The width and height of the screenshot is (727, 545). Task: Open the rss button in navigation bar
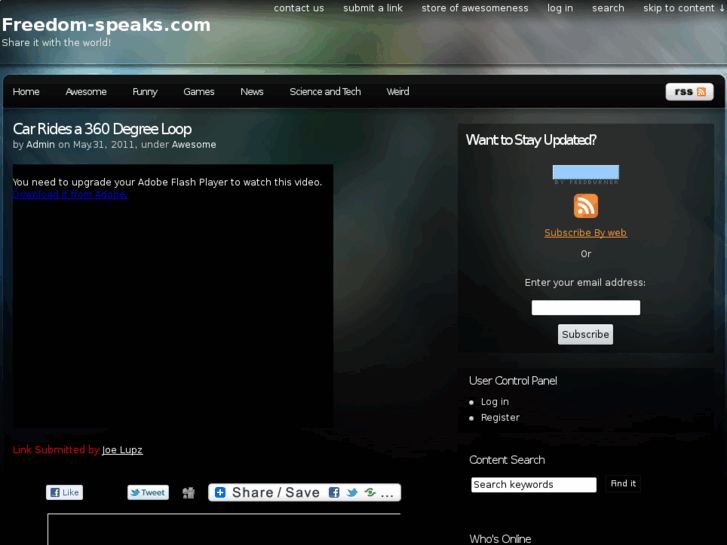tap(689, 92)
